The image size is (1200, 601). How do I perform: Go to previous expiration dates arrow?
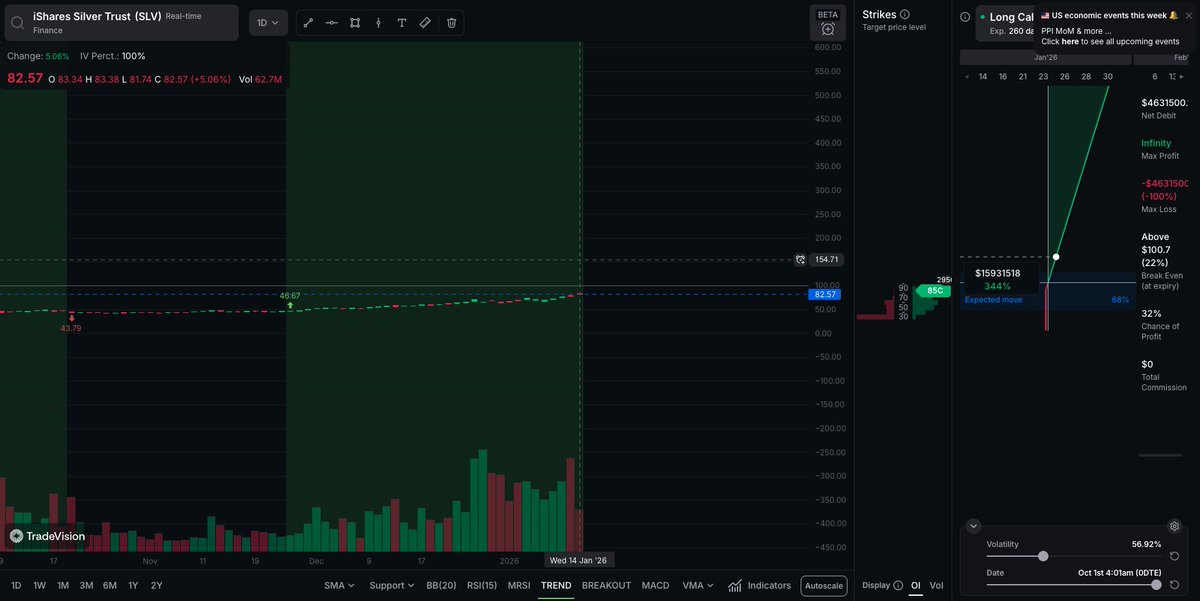click(967, 77)
